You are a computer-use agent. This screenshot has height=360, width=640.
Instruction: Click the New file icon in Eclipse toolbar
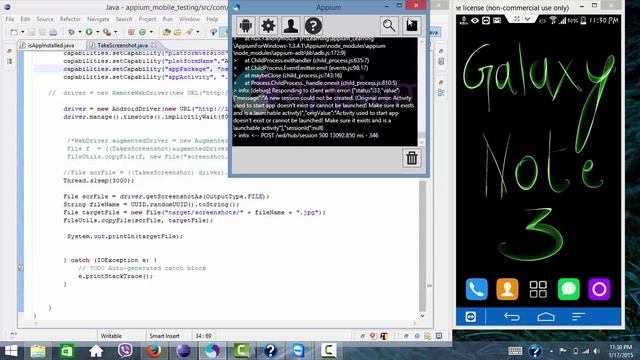[x=14, y=32]
